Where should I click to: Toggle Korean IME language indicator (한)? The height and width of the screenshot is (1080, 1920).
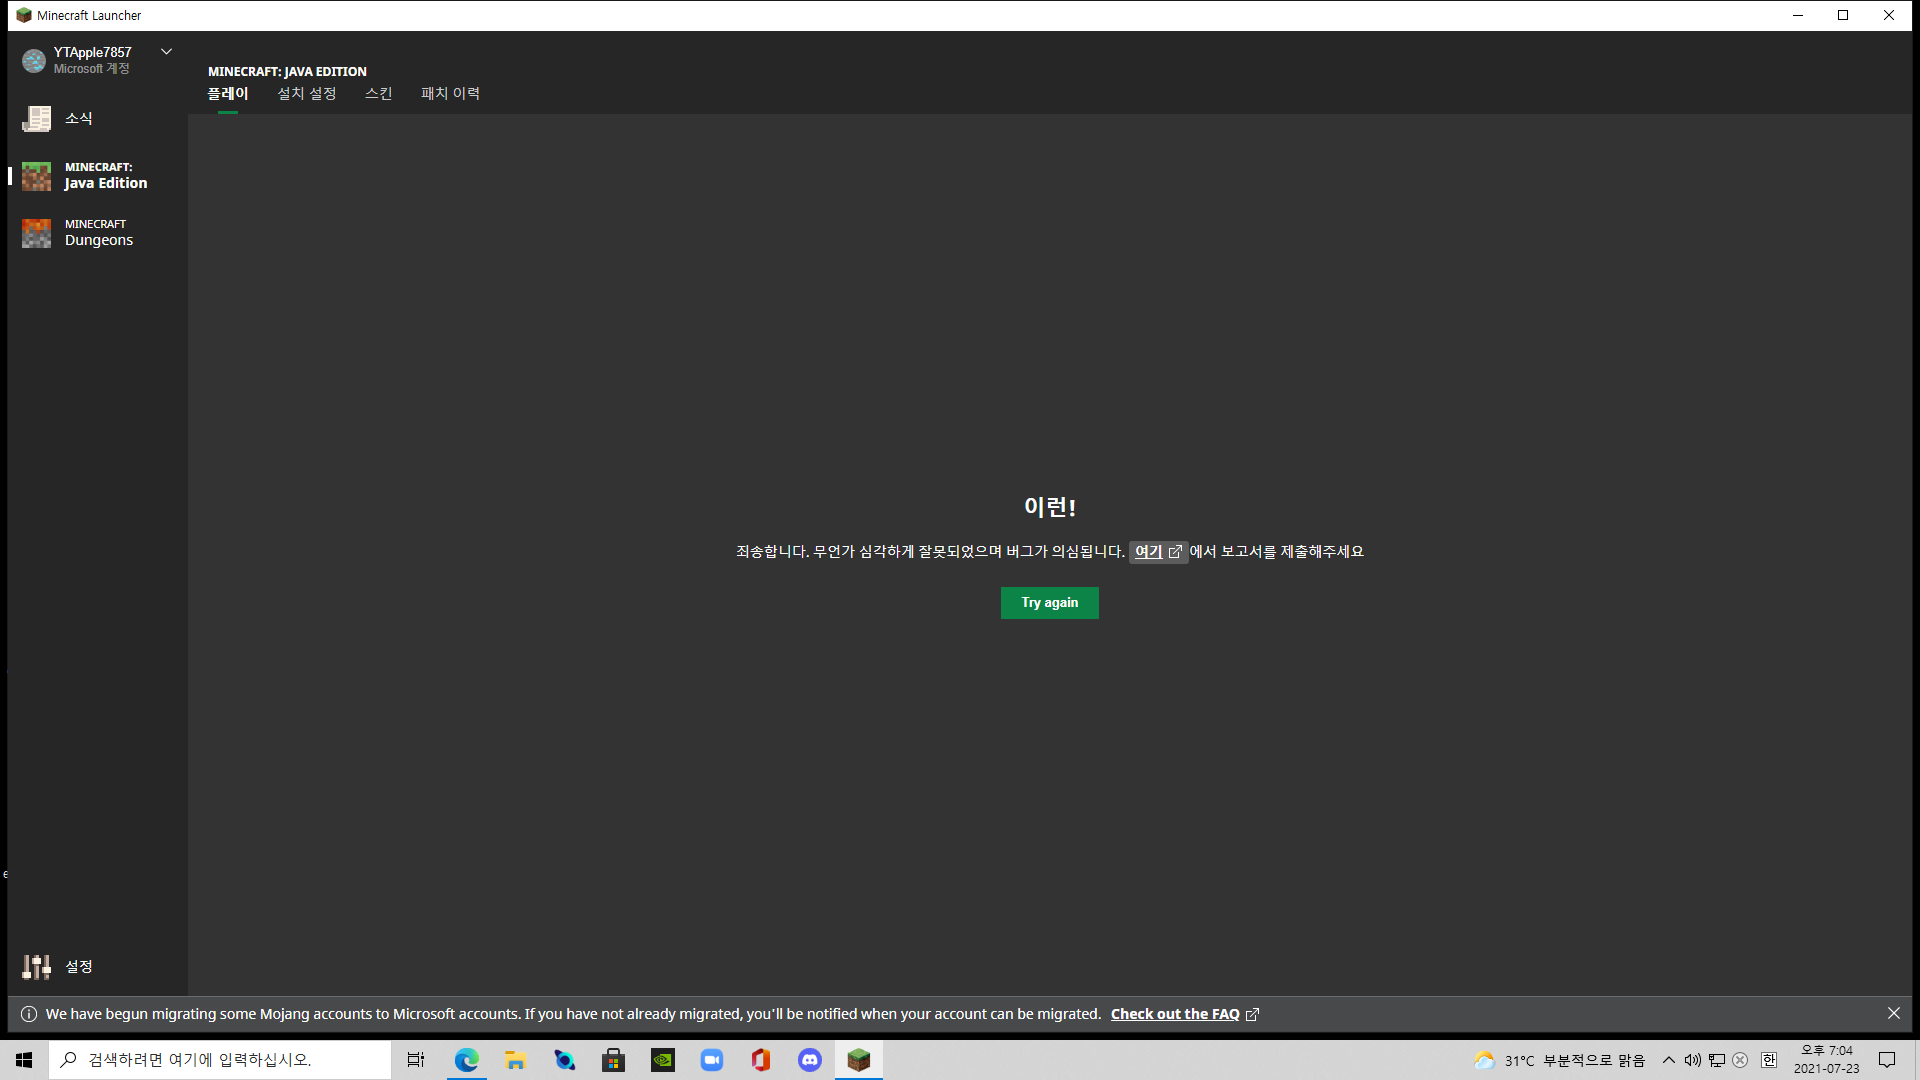point(1769,1060)
